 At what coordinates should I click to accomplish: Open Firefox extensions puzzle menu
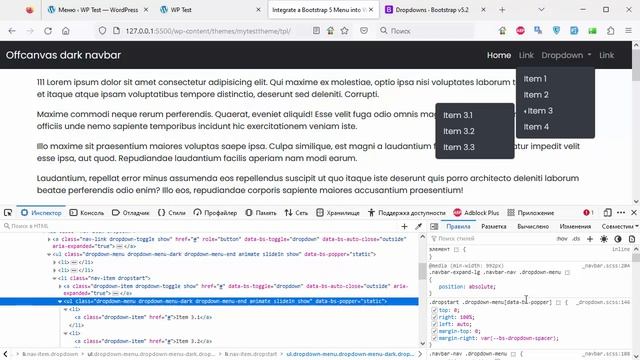(x=611, y=31)
